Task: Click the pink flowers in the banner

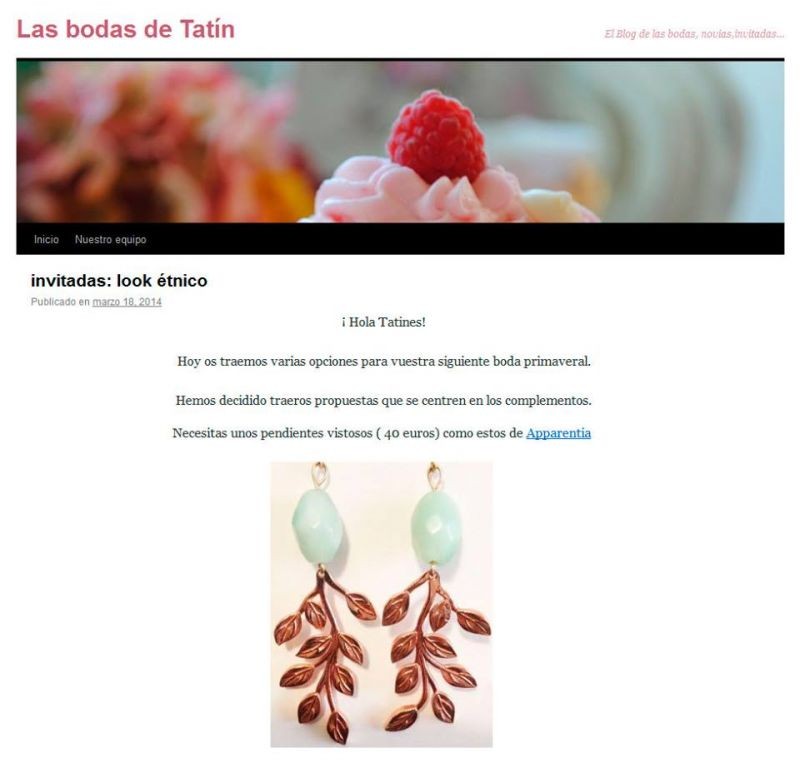Action: (x=153, y=141)
